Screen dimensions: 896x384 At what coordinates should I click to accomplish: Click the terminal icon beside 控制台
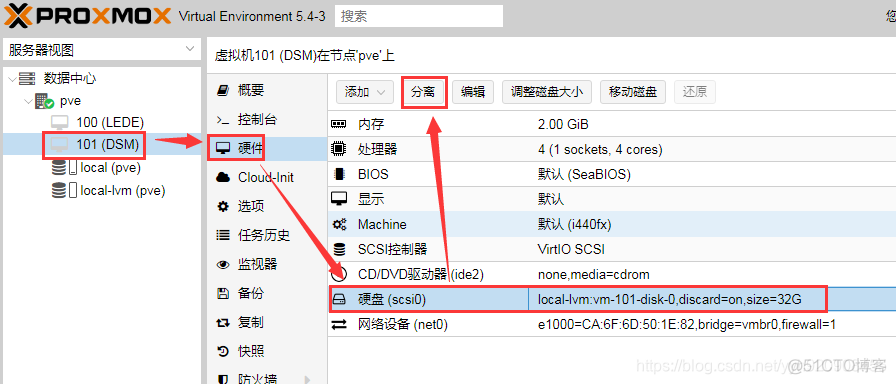223,120
